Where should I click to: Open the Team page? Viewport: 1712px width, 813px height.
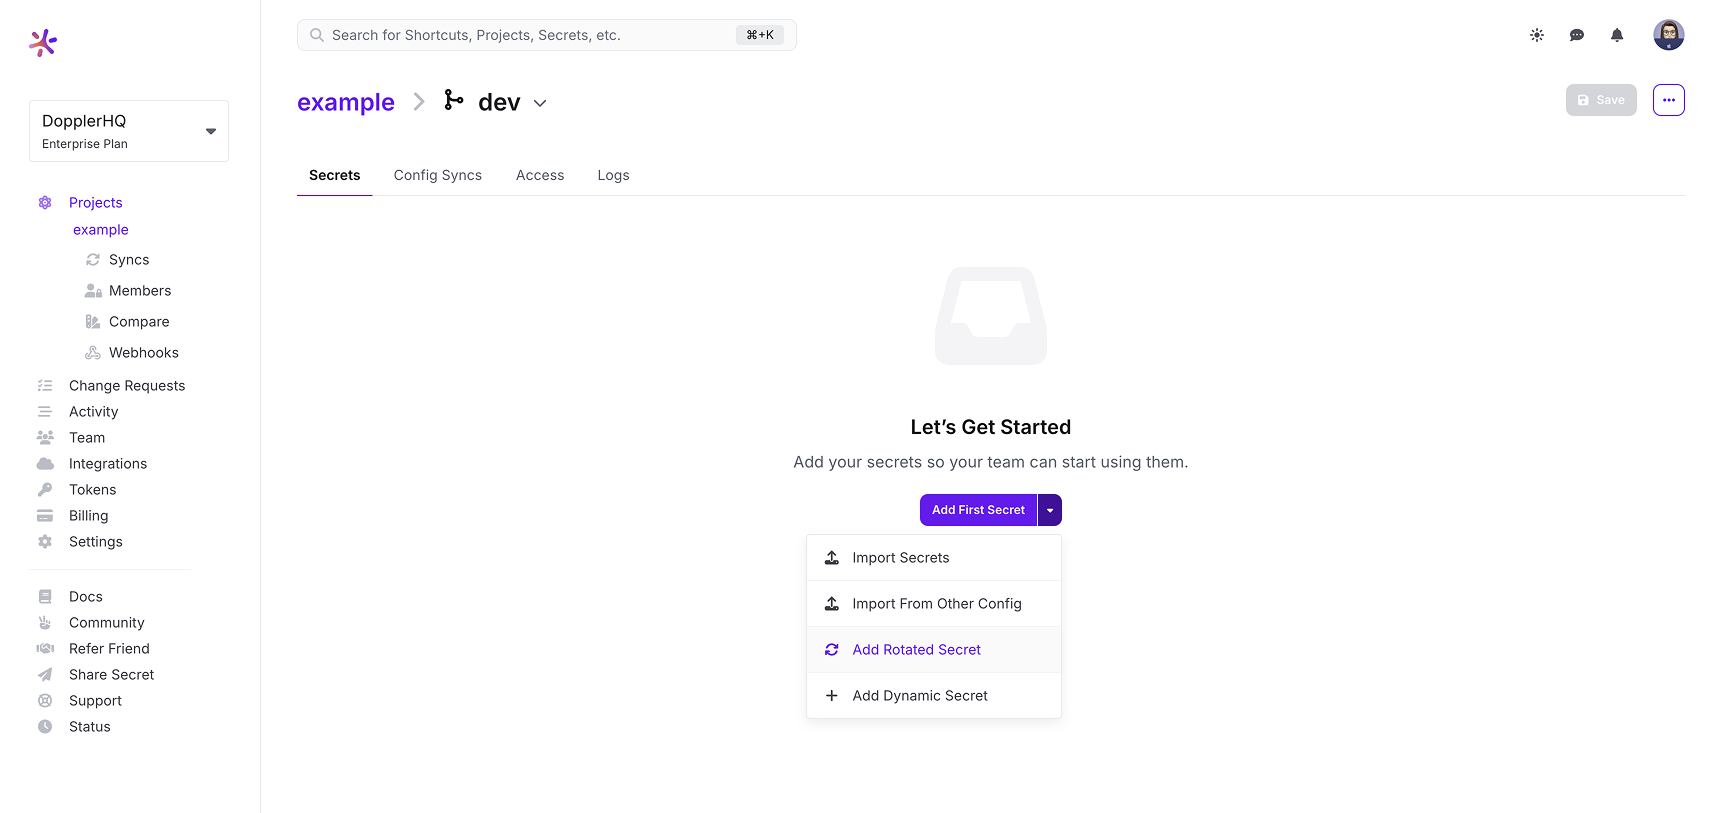click(87, 438)
